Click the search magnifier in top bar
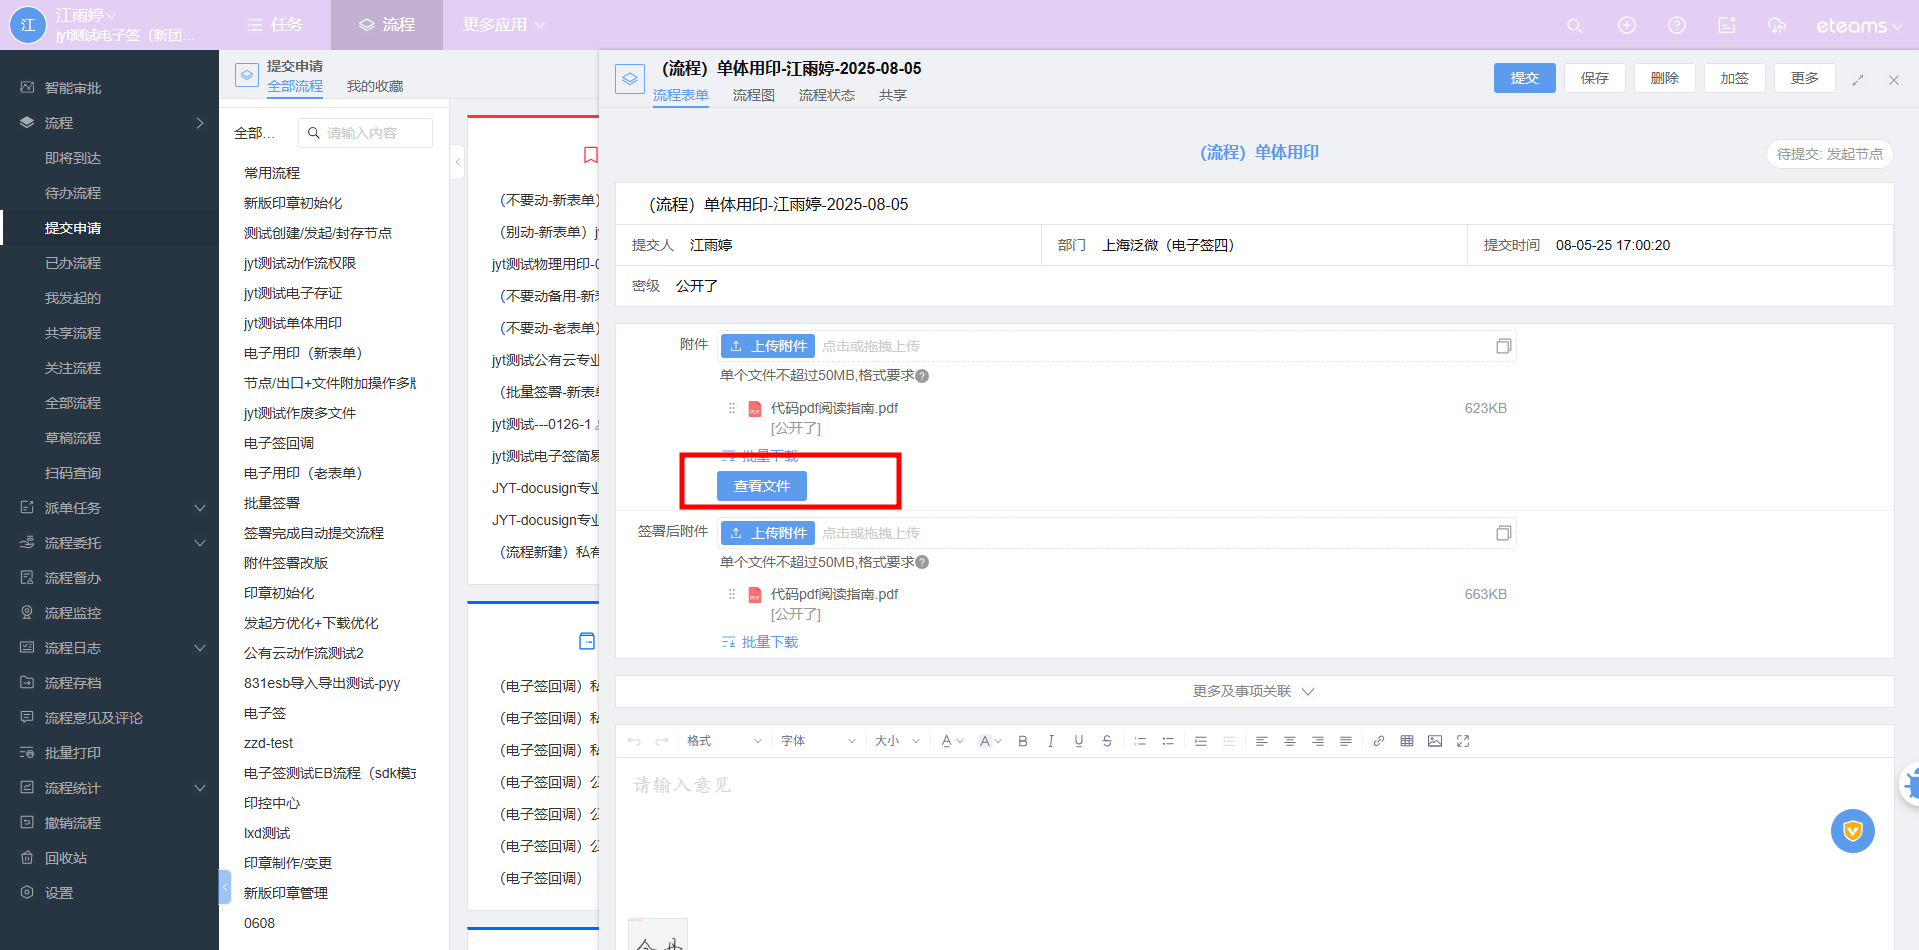Screen dimensions: 1919x950 click(x=1574, y=26)
